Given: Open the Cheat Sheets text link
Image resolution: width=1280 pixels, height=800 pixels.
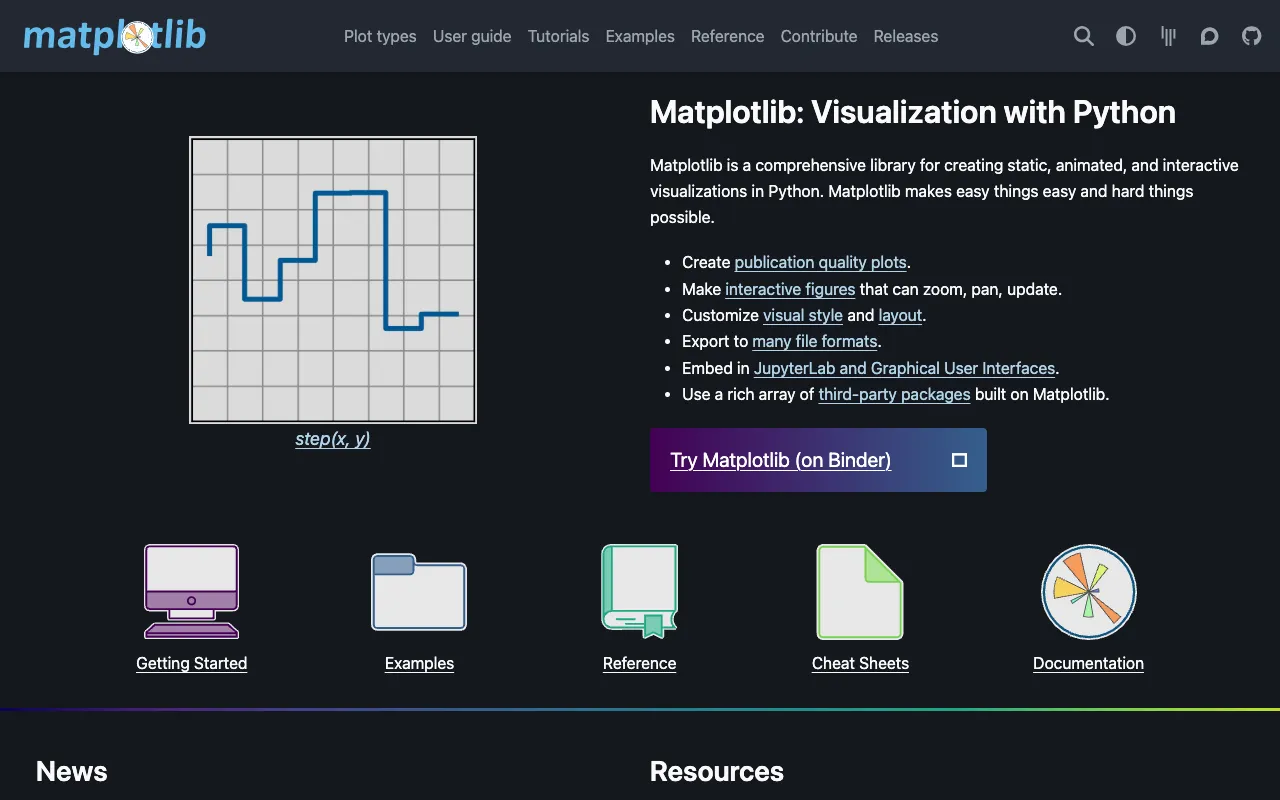Looking at the screenshot, I should tap(860, 663).
